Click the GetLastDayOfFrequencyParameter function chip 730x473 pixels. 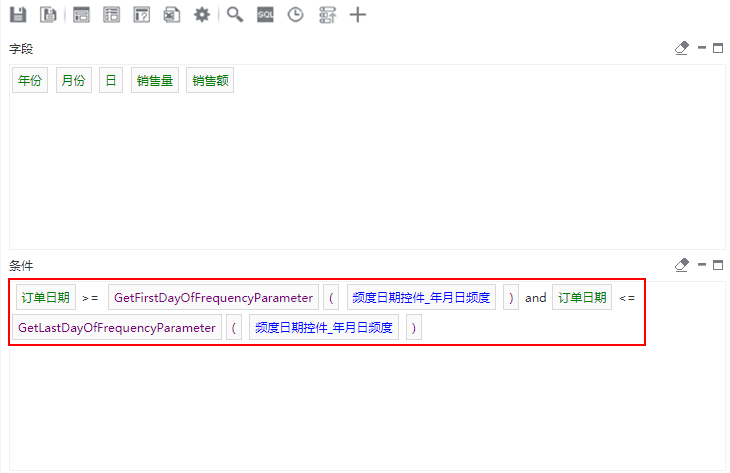pos(117,328)
